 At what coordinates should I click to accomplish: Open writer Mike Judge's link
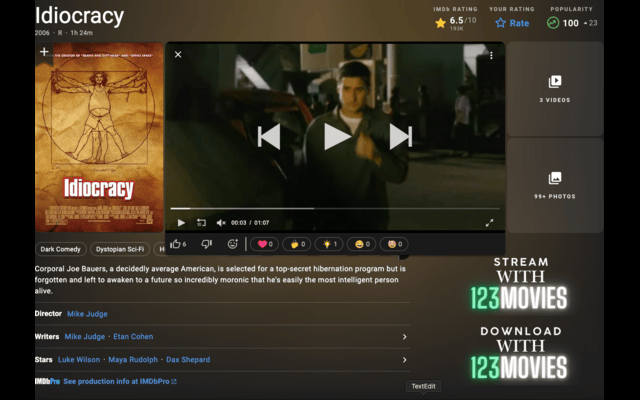[x=85, y=336]
